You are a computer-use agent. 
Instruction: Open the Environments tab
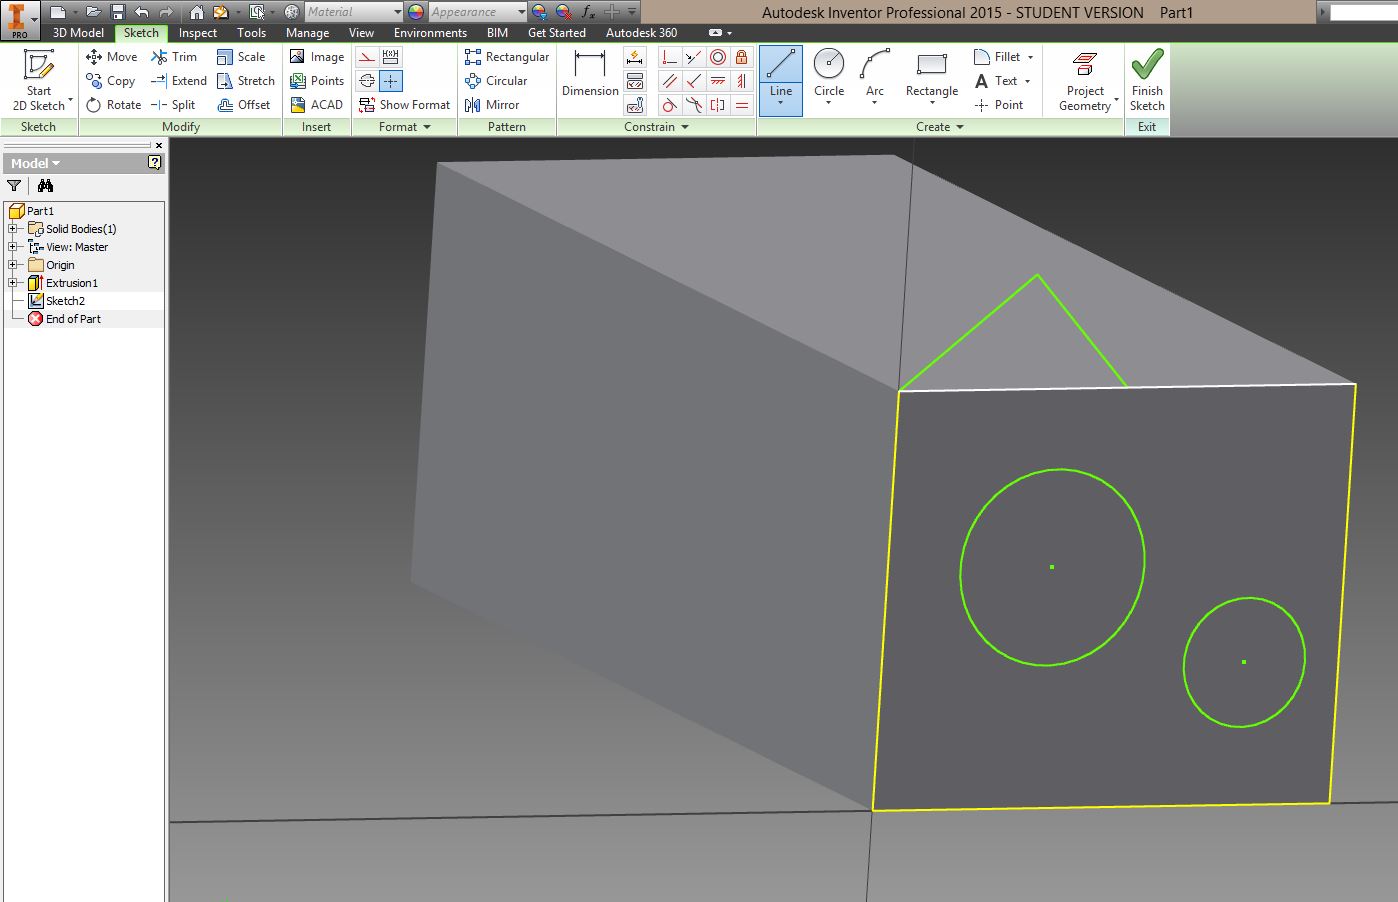tap(430, 33)
